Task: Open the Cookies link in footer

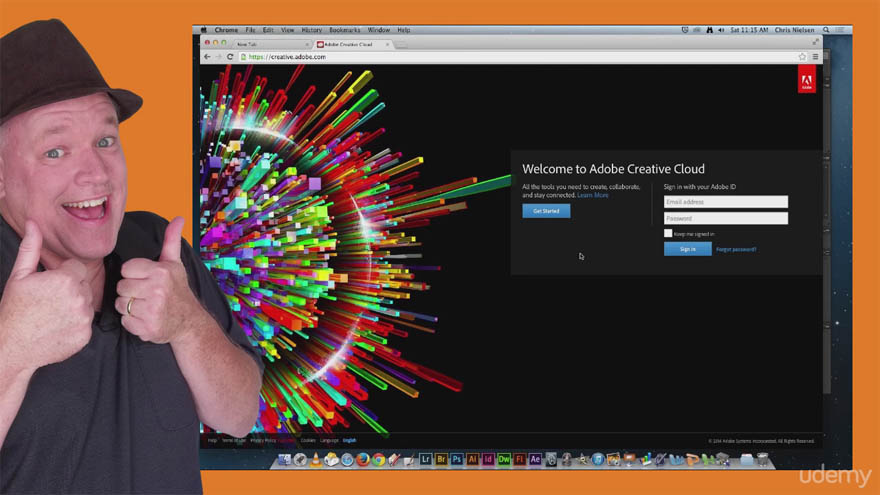Action: coord(308,441)
